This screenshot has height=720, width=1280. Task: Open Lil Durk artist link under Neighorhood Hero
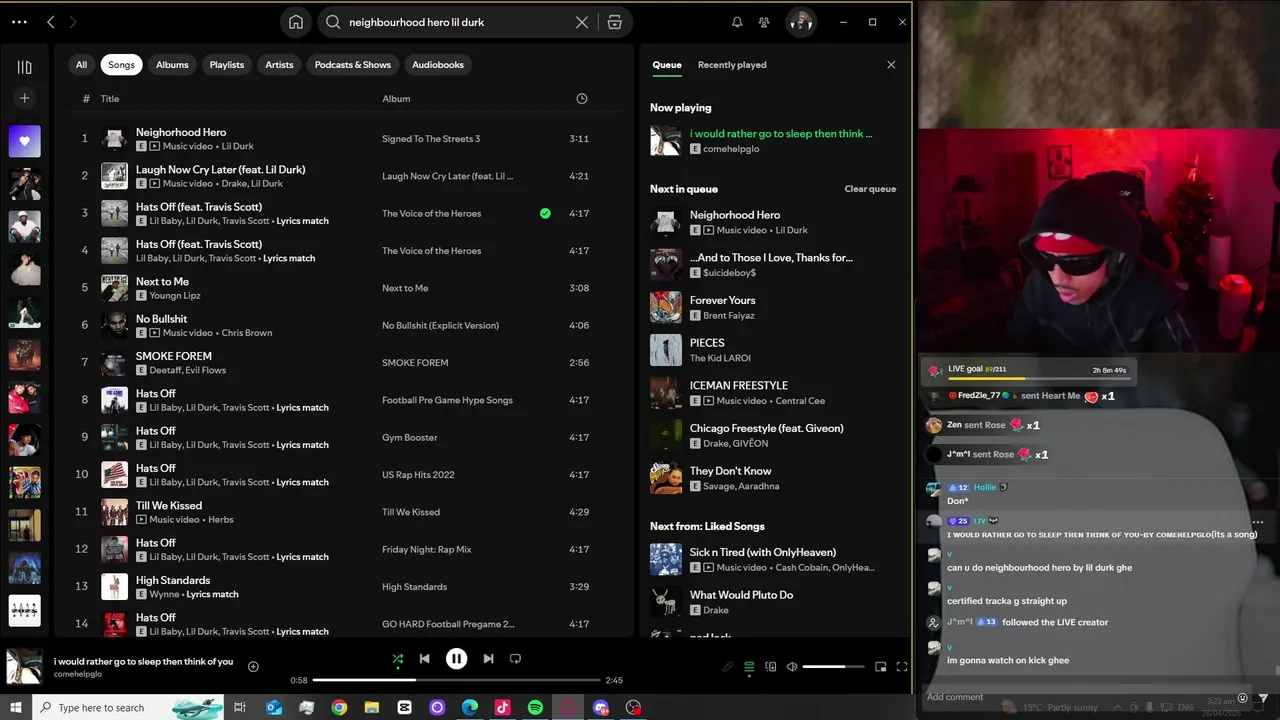coord(237,146)
